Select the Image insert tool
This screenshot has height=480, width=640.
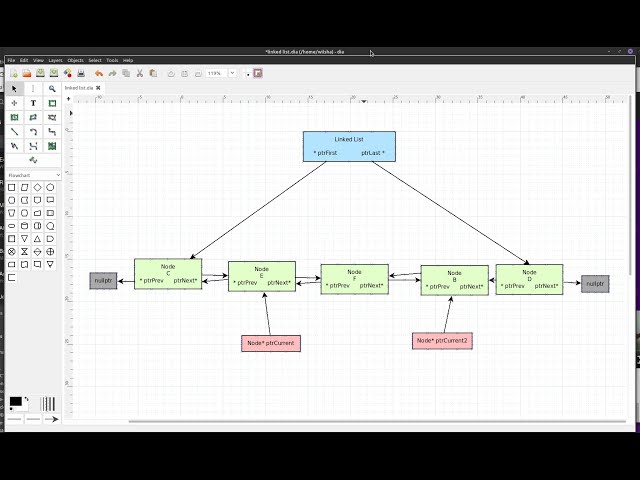tap(52, 146)
